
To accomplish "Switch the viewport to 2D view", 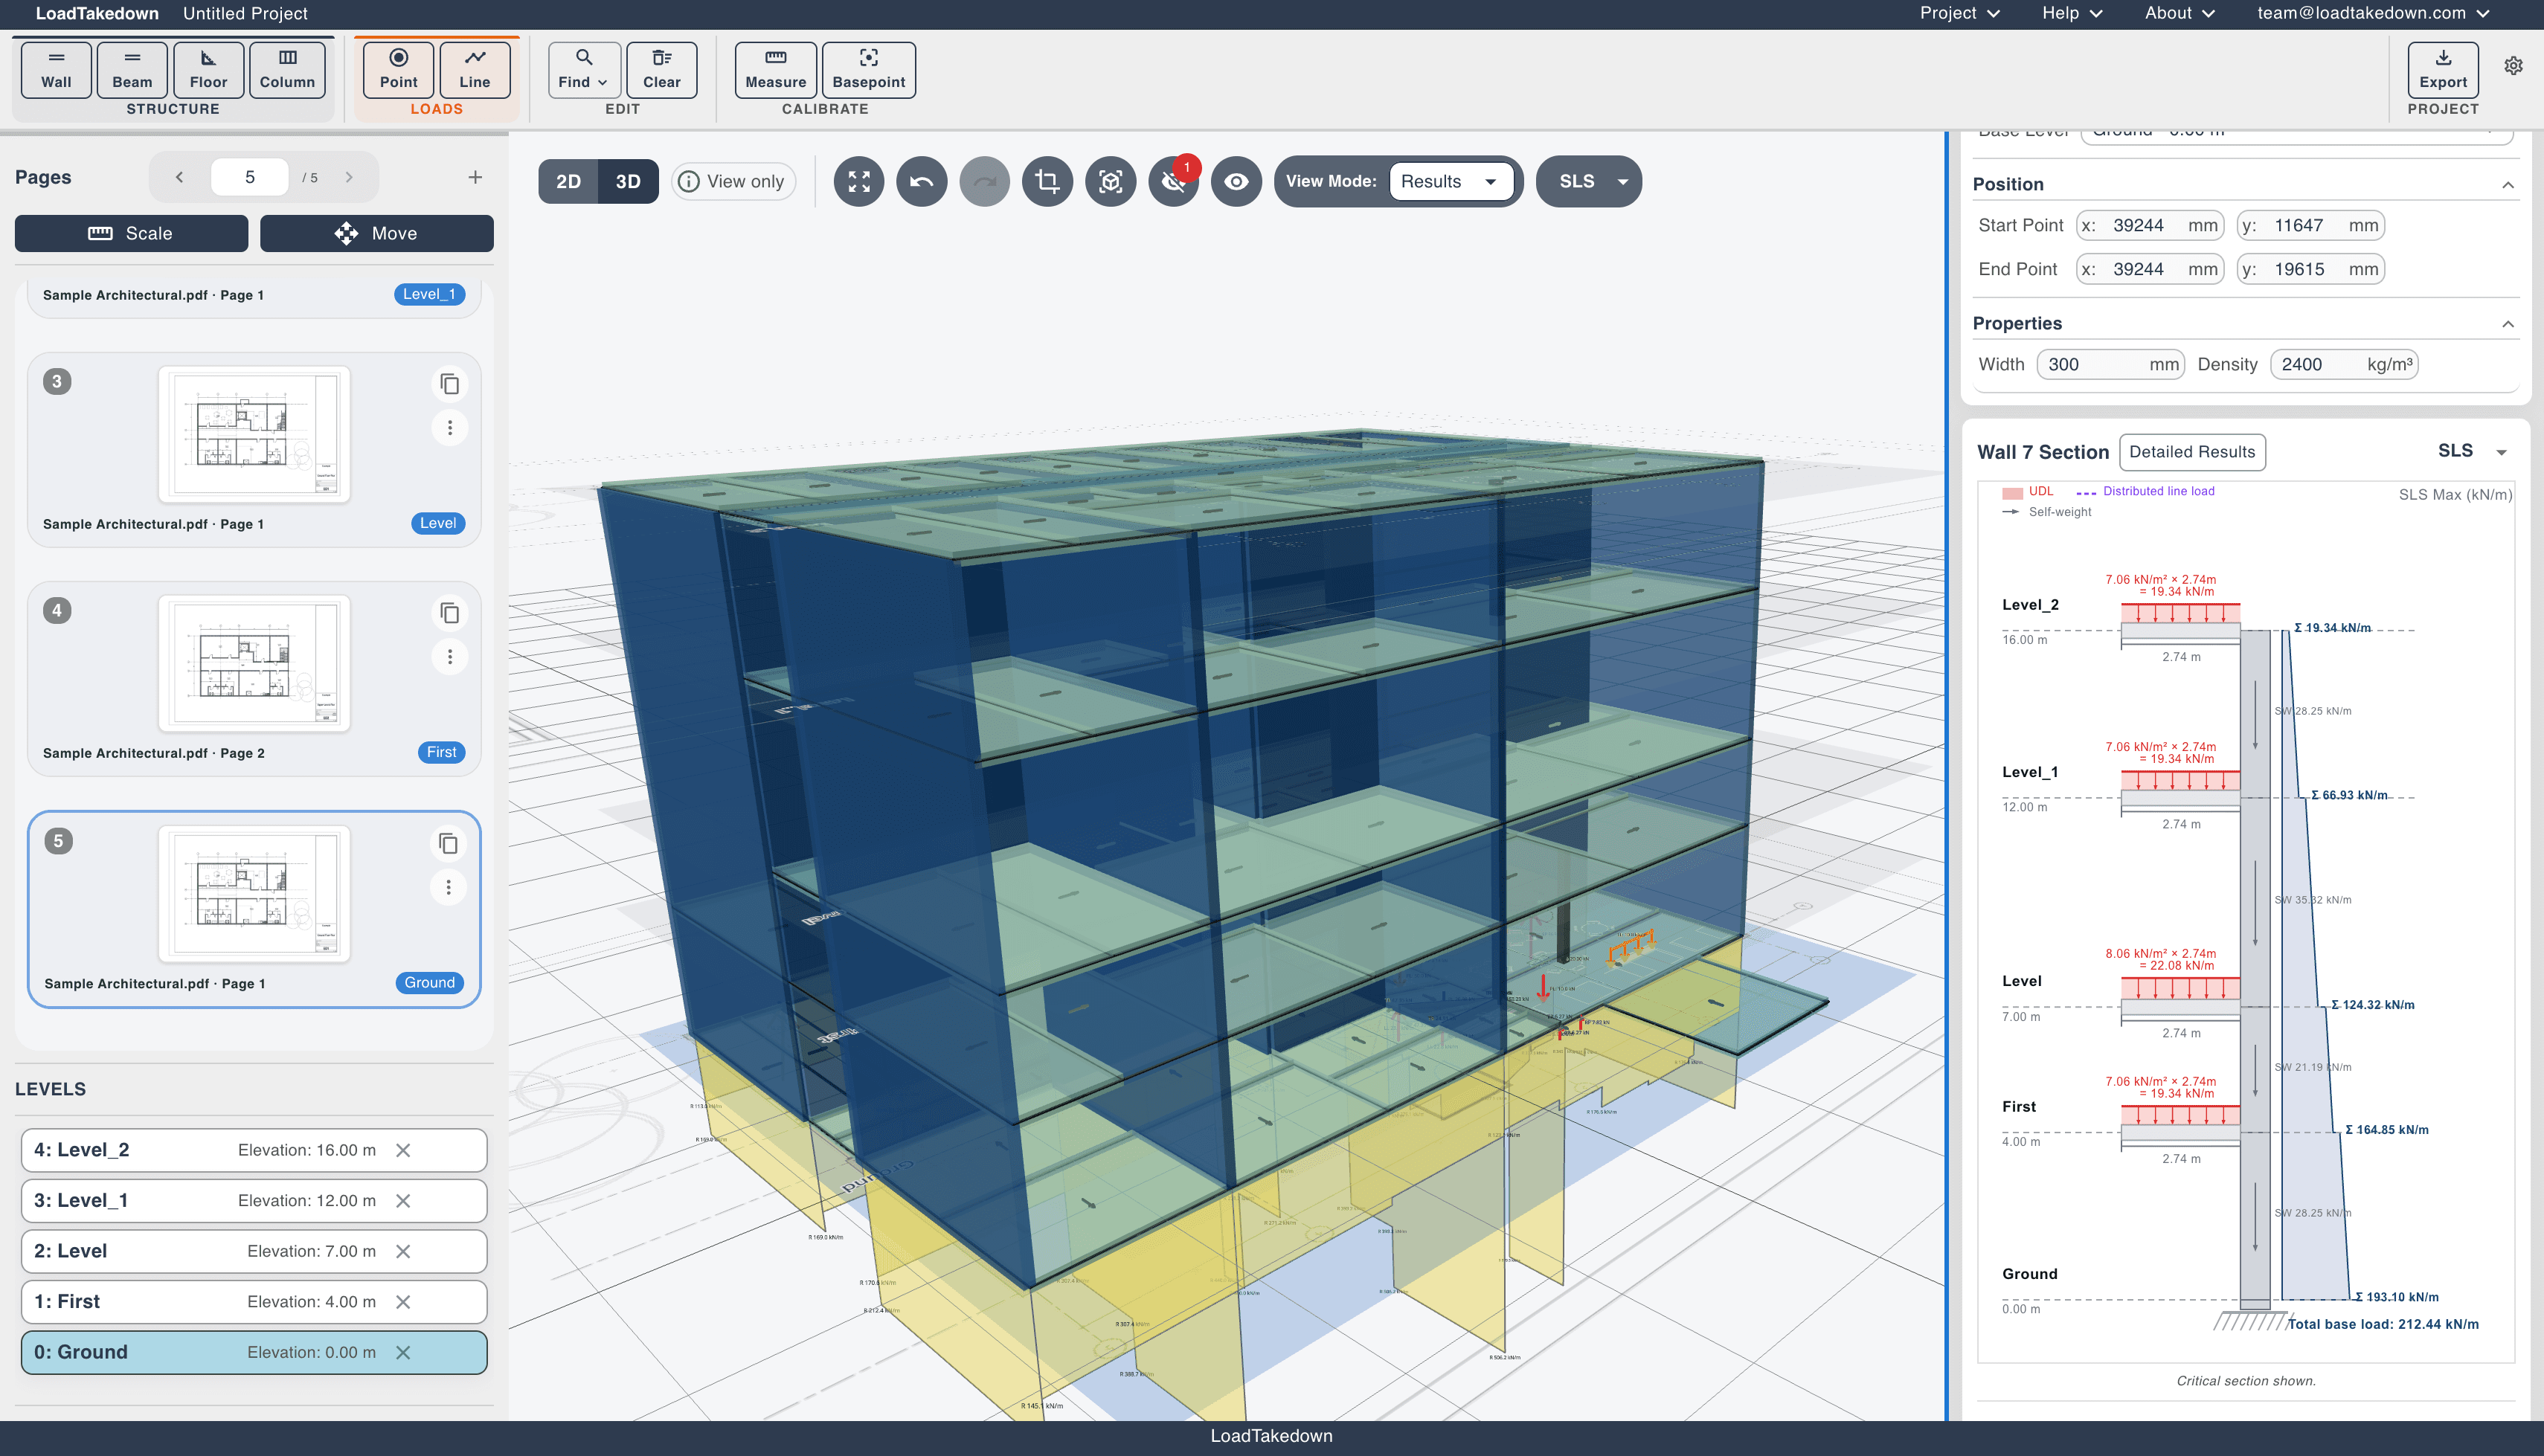I will click(568, 181).
